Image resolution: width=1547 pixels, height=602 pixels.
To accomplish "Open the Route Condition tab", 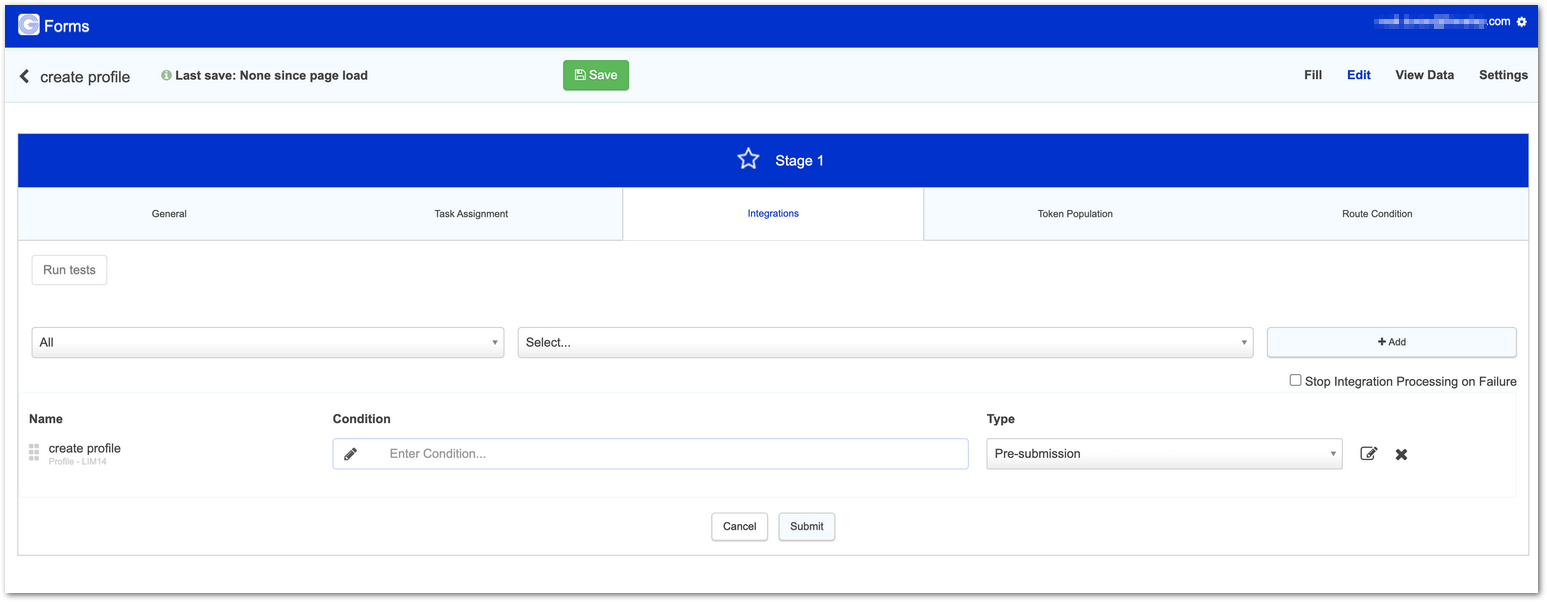I will point(1377,214).
